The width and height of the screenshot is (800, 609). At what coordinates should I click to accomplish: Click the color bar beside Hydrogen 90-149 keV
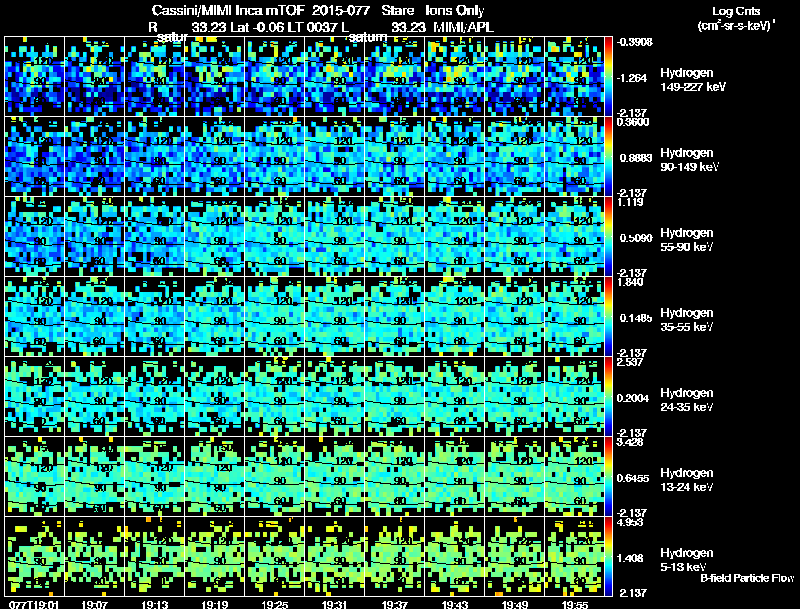(608, 156)
